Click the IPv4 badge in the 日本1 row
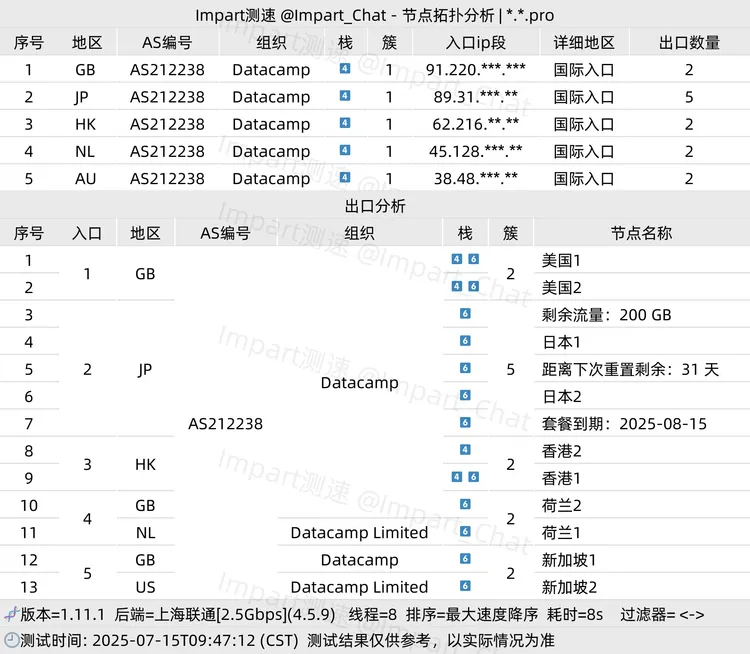 click(465, 341)
